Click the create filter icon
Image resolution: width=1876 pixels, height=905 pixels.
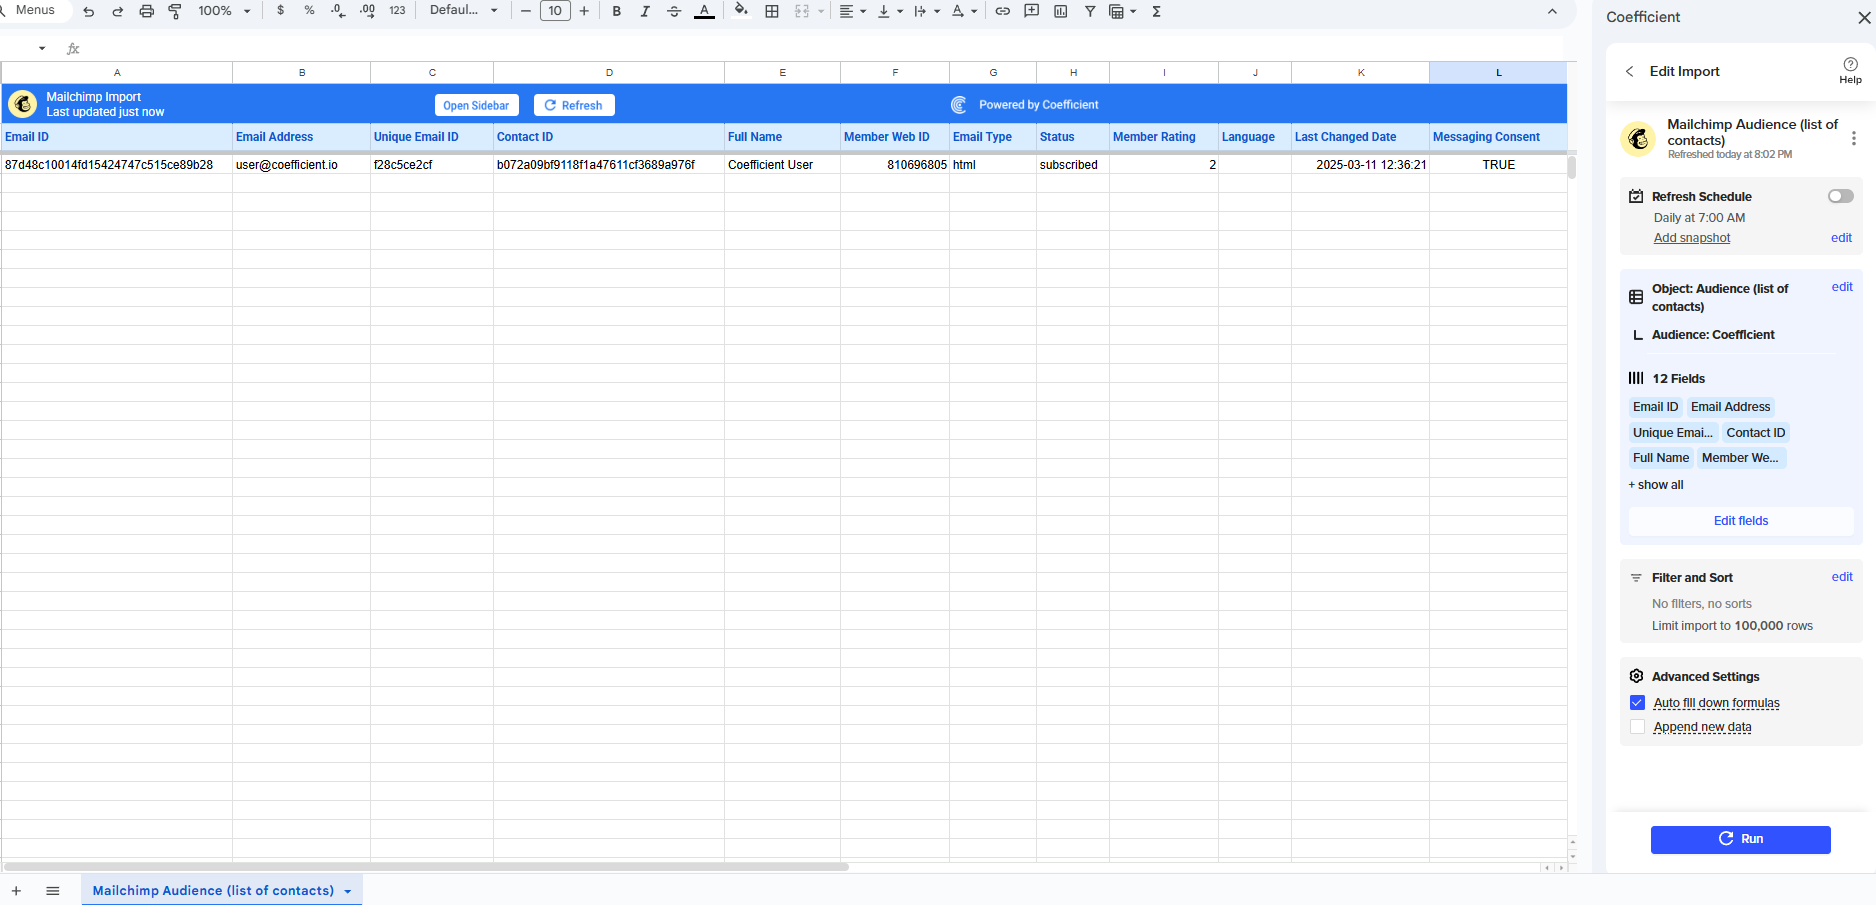point(1090,11)
